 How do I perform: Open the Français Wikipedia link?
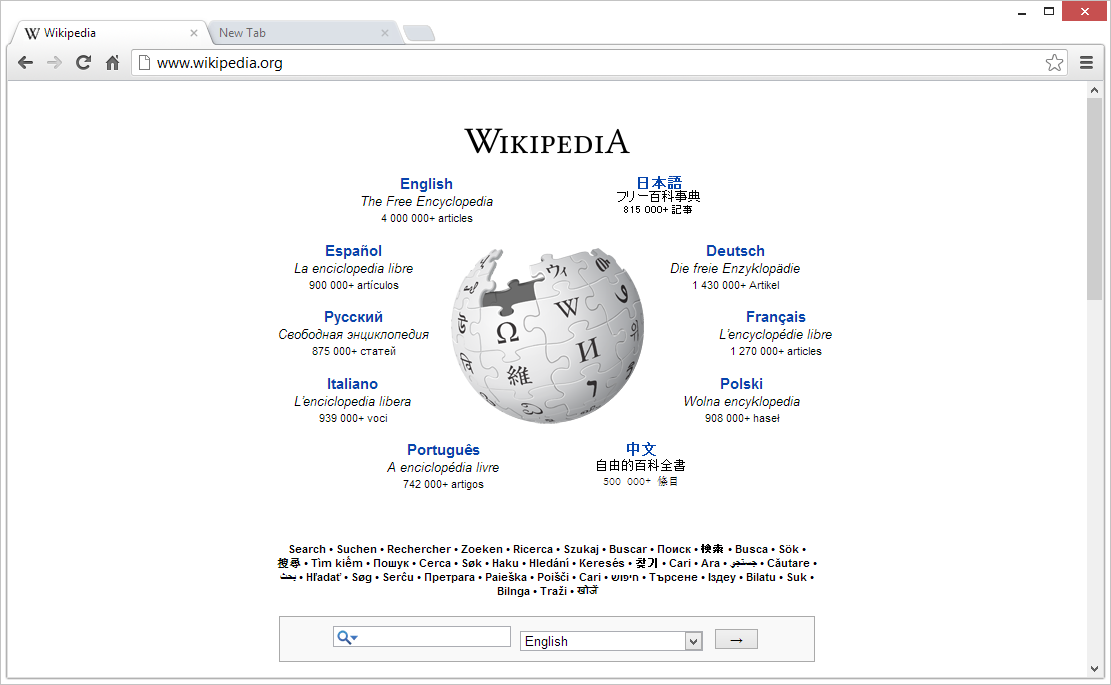[x=775, y=317]
